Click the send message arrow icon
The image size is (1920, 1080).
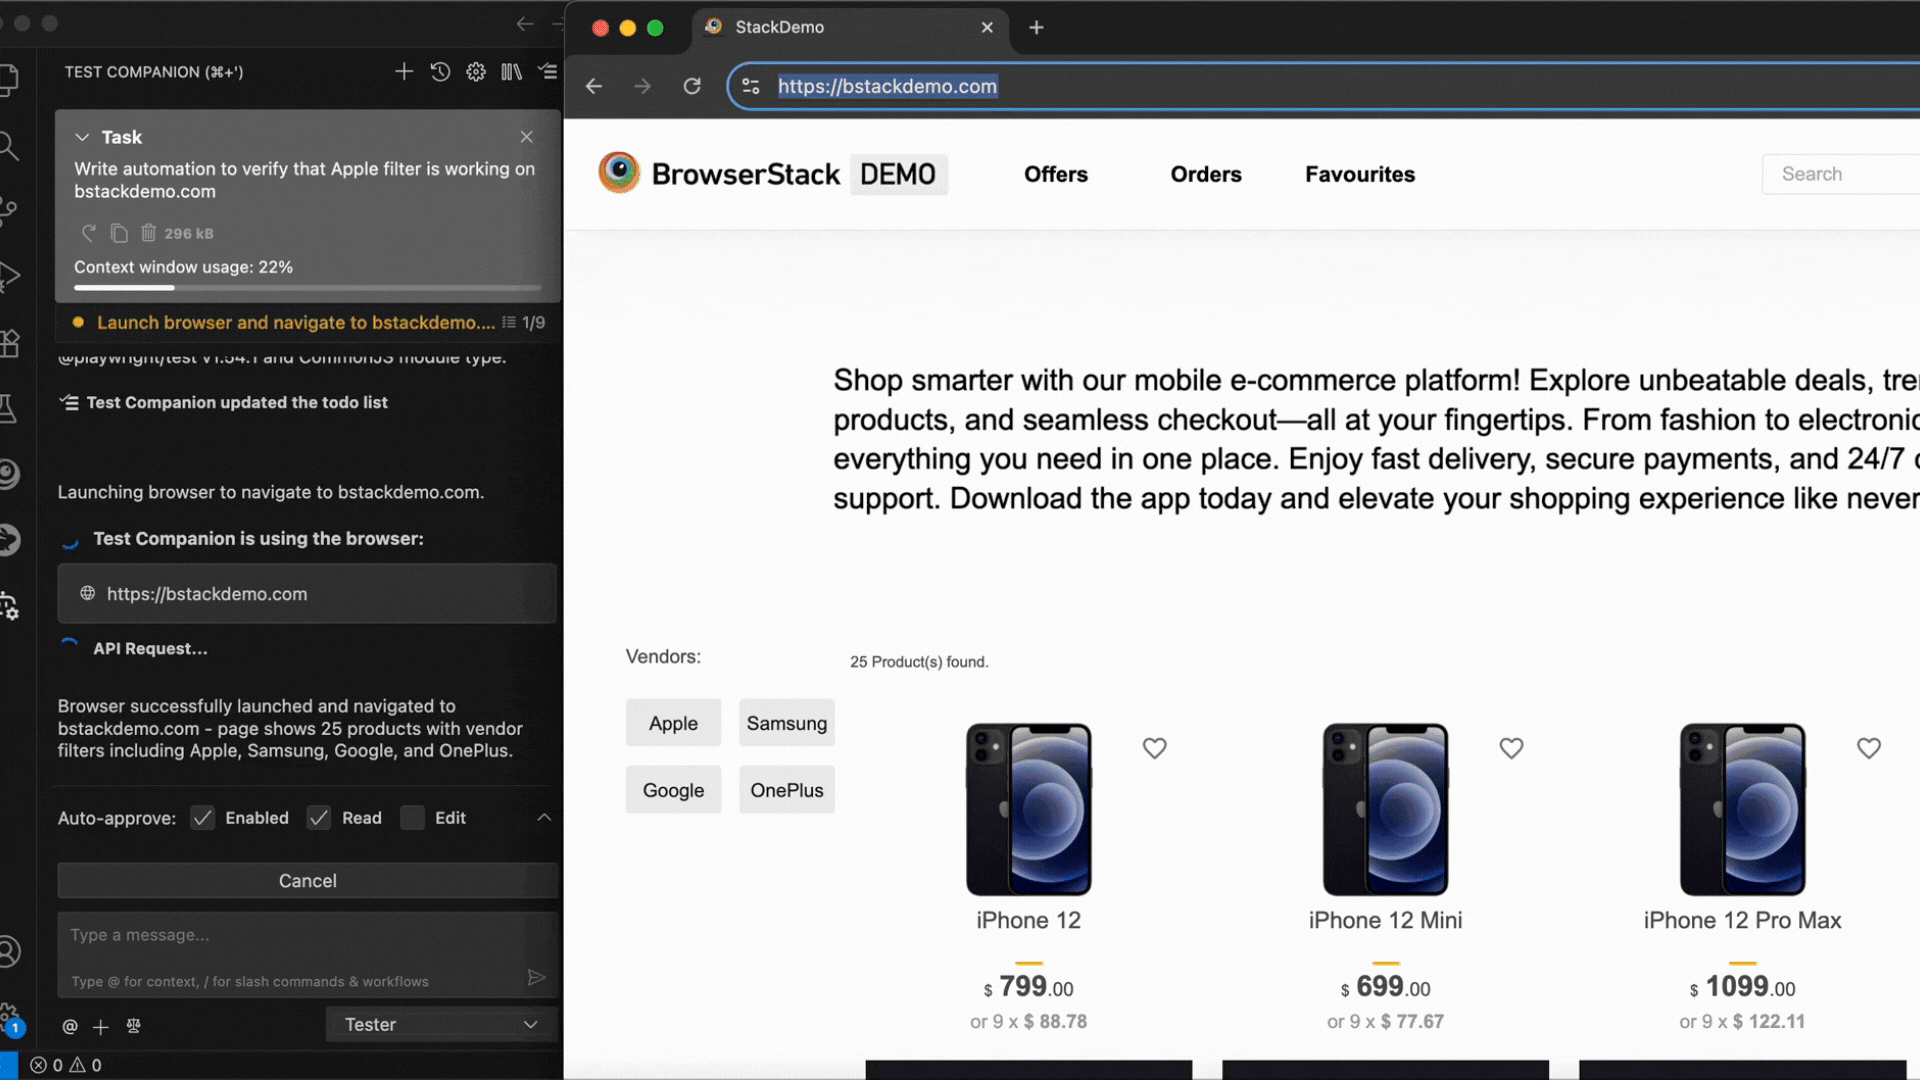[536, 977]
